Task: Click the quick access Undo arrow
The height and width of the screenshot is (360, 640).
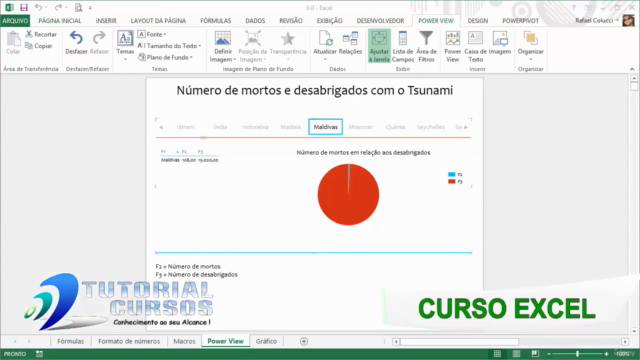Action: click(38, 7)
